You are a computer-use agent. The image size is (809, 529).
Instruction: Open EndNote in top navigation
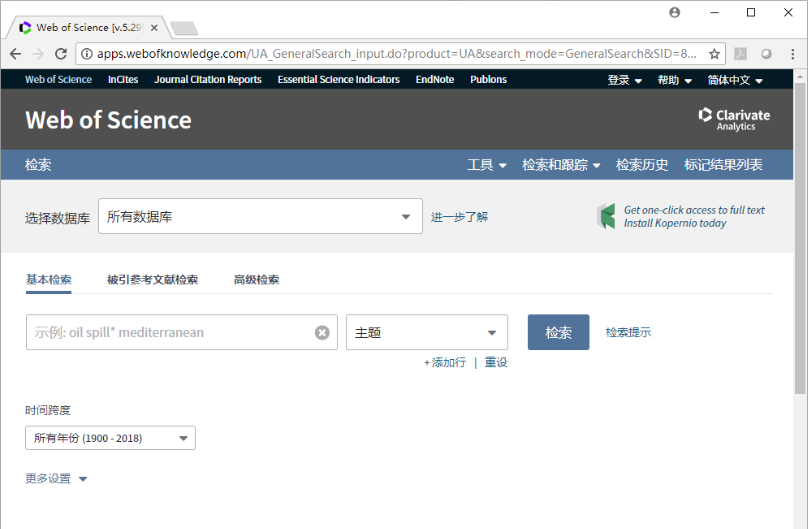435,79
